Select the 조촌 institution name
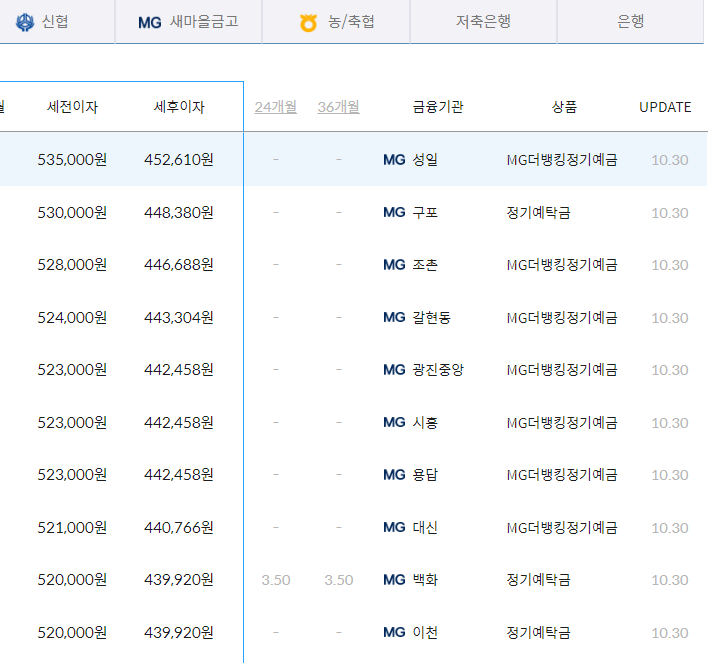709x663 pixels. (x=425, y=265)
